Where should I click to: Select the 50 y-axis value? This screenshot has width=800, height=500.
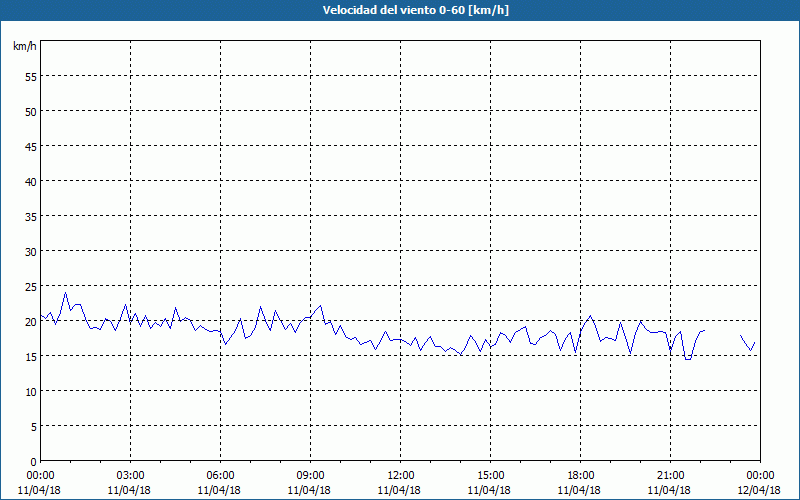pyautogui.click(x=31, y=114)
